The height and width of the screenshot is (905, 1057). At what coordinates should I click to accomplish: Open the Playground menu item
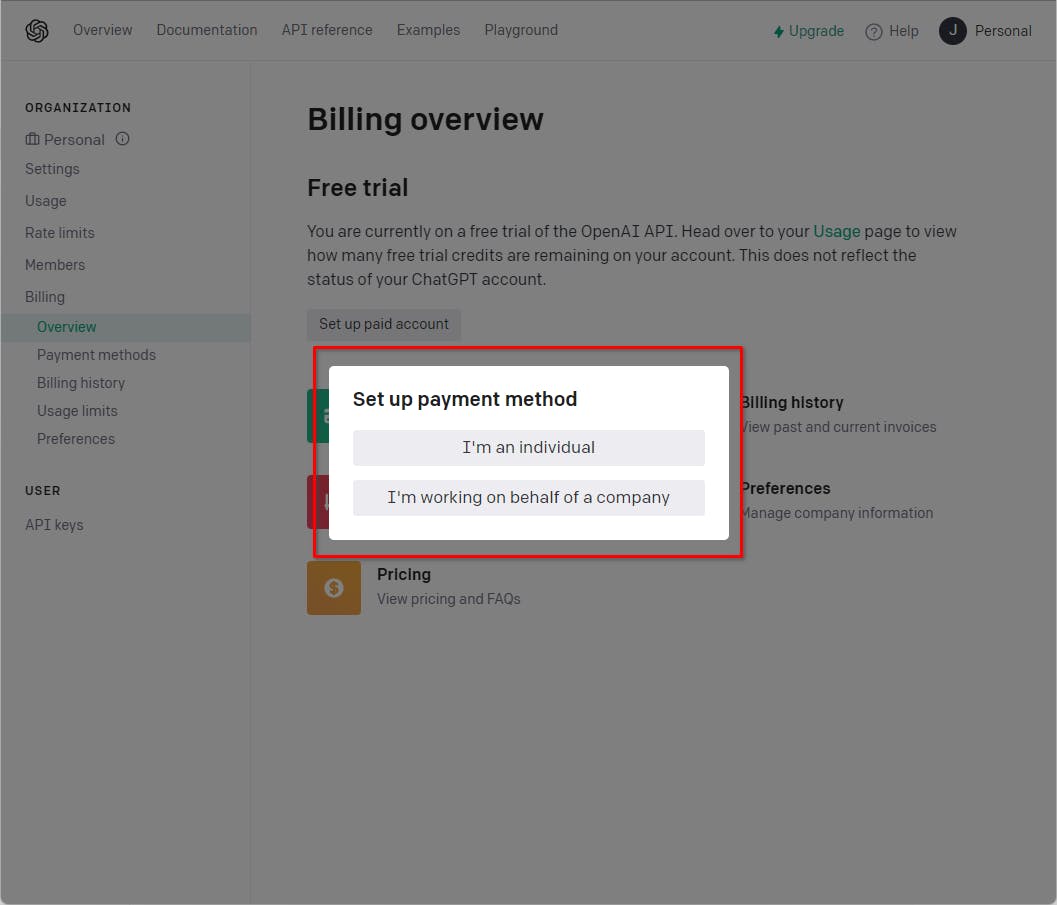[521, 30]
